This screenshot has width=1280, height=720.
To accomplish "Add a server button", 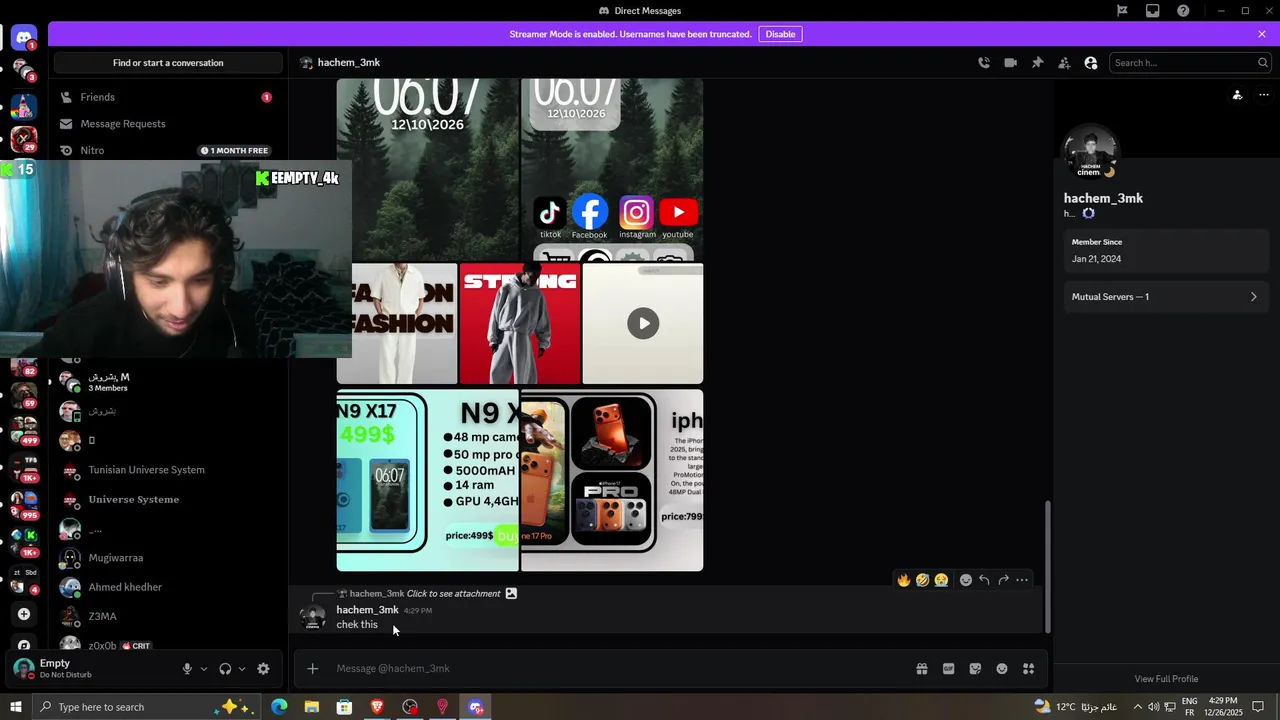I will pos(24,614).
